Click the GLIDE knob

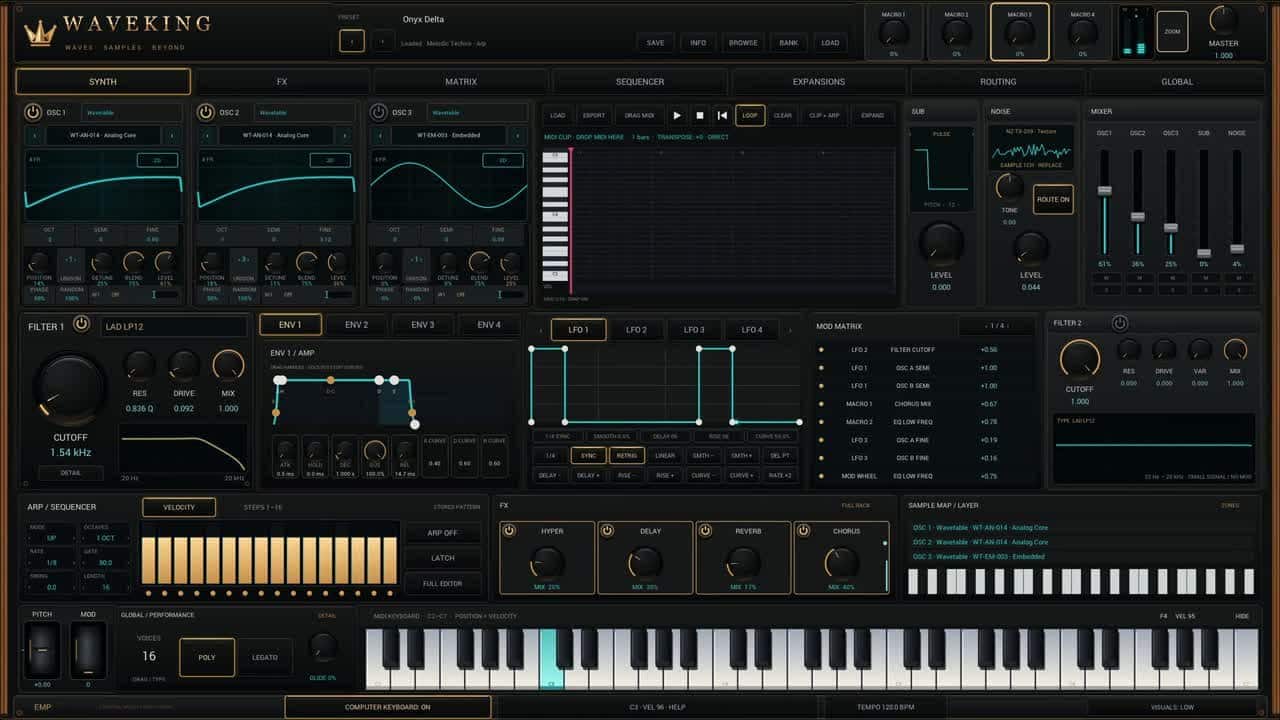click(323, 647)
